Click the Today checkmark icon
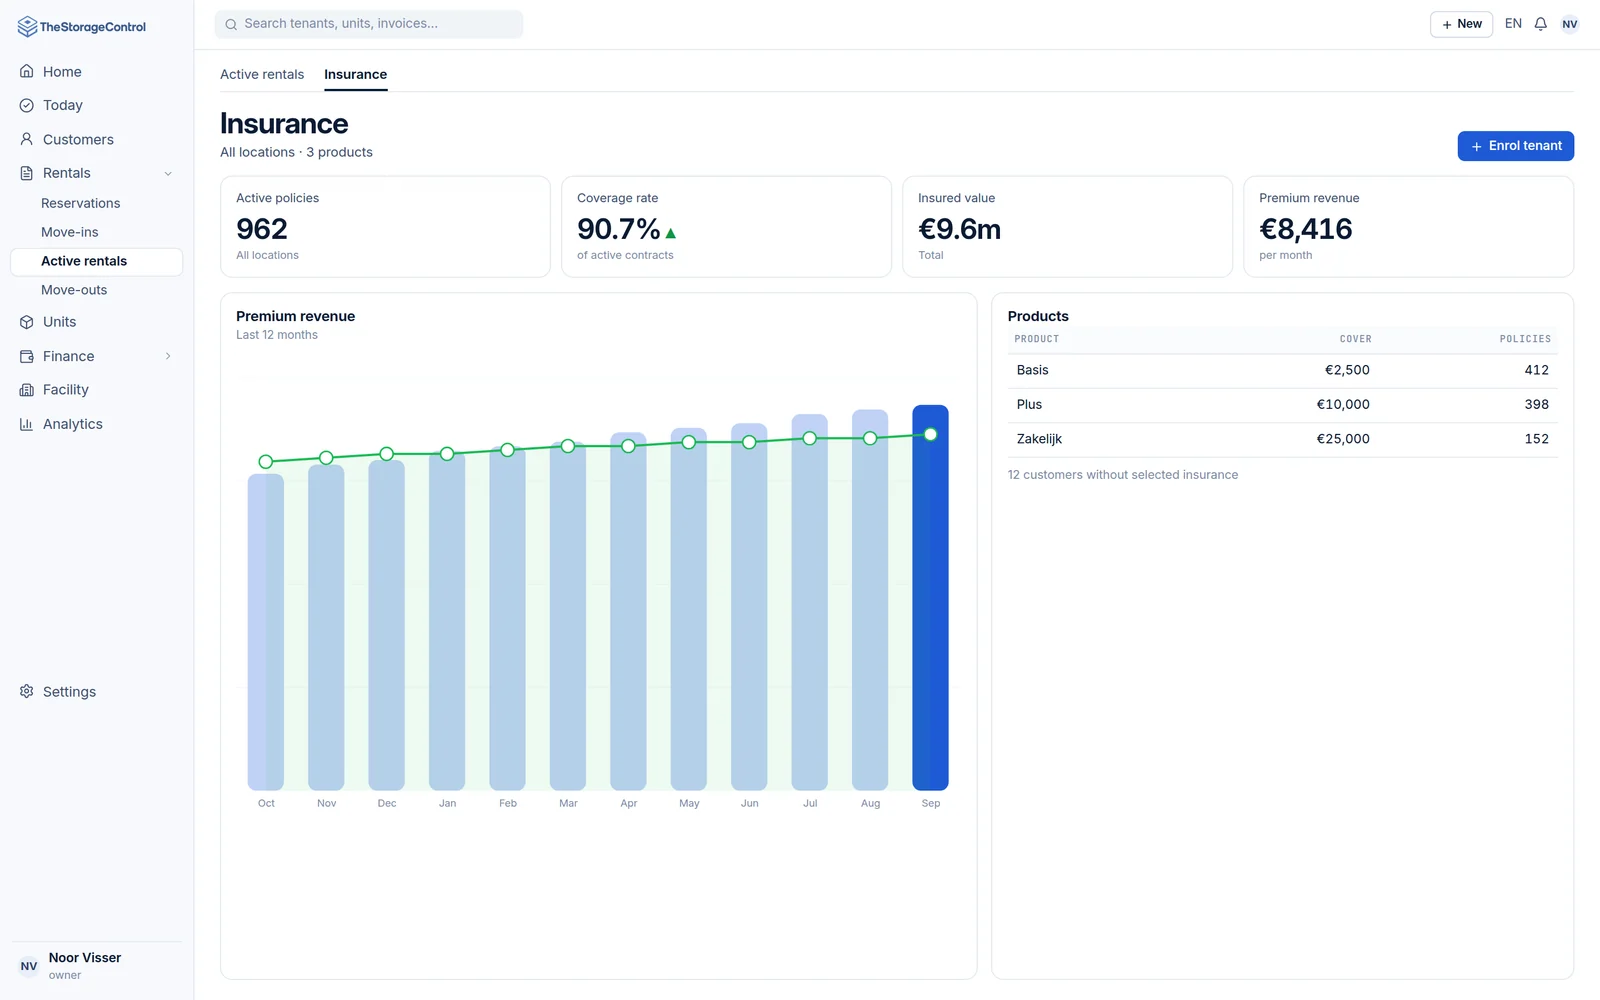Image resolution: width=1600 pixels, height=1000 pixels. [x=27, y=105]
